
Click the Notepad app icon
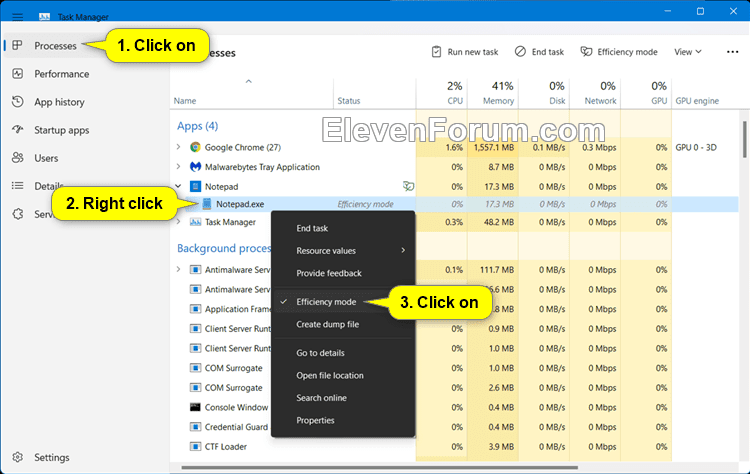point(195,186)
